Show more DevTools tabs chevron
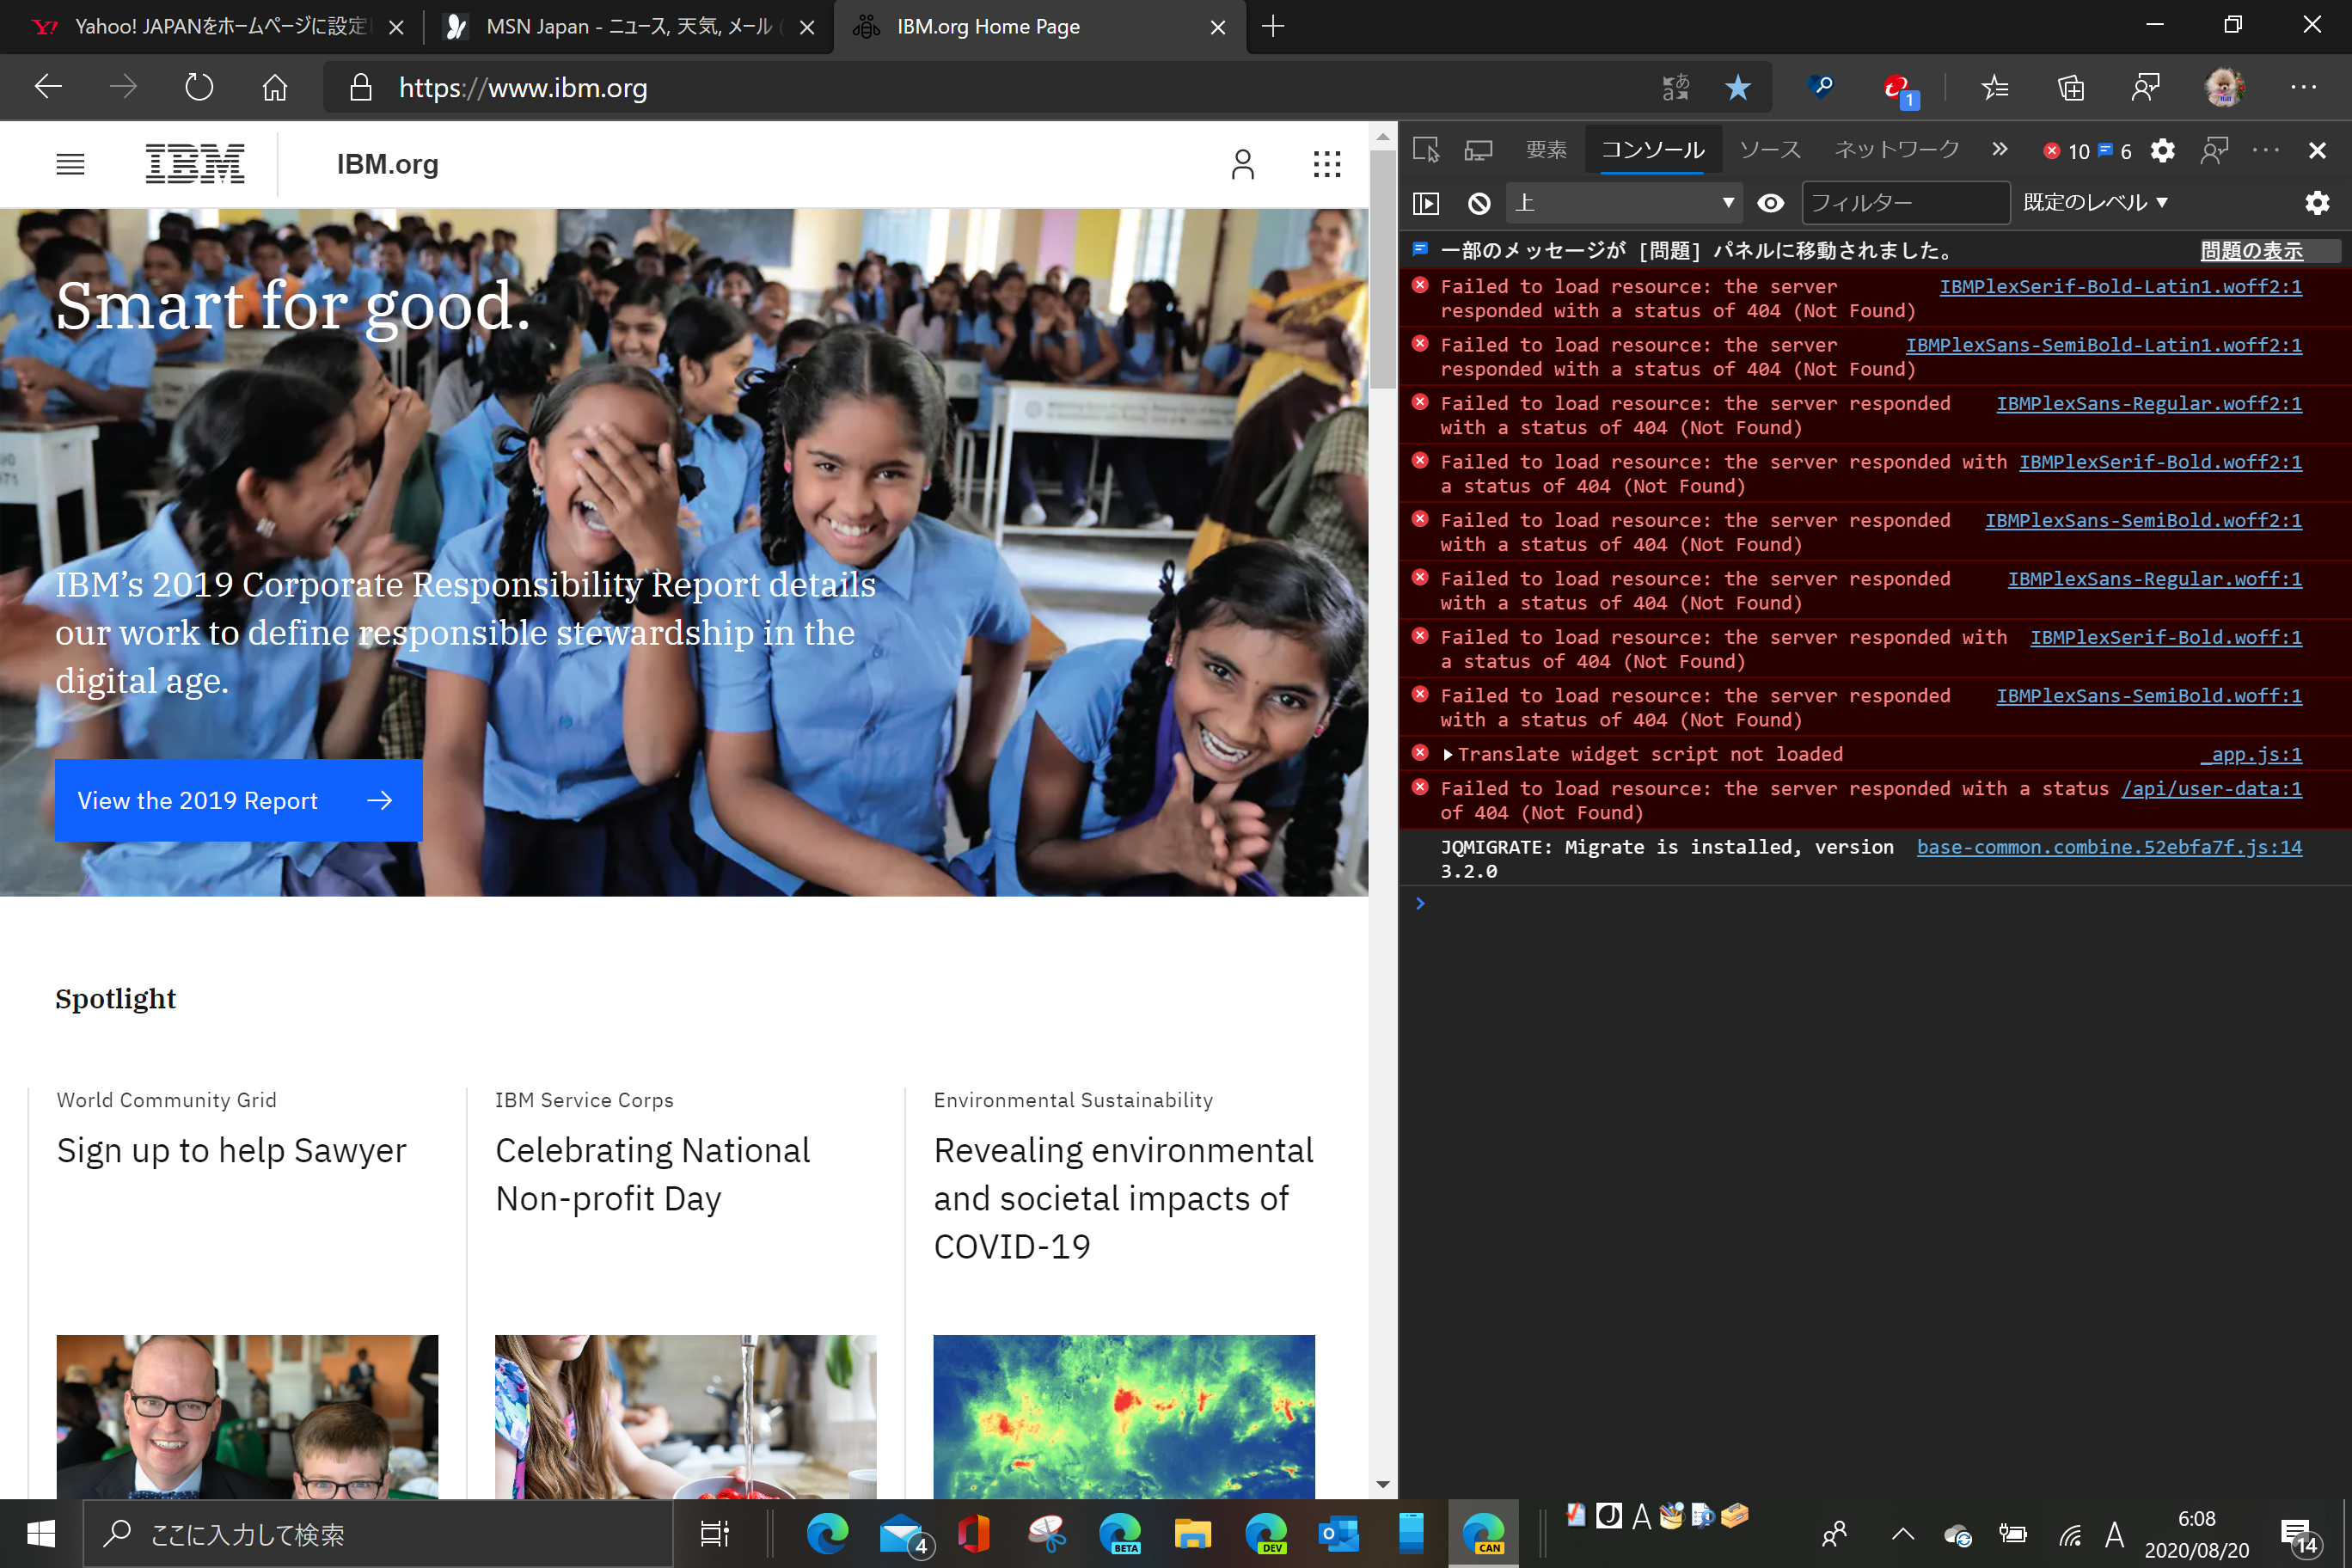This screenshot has height=1568, width=2352. 1999,149
